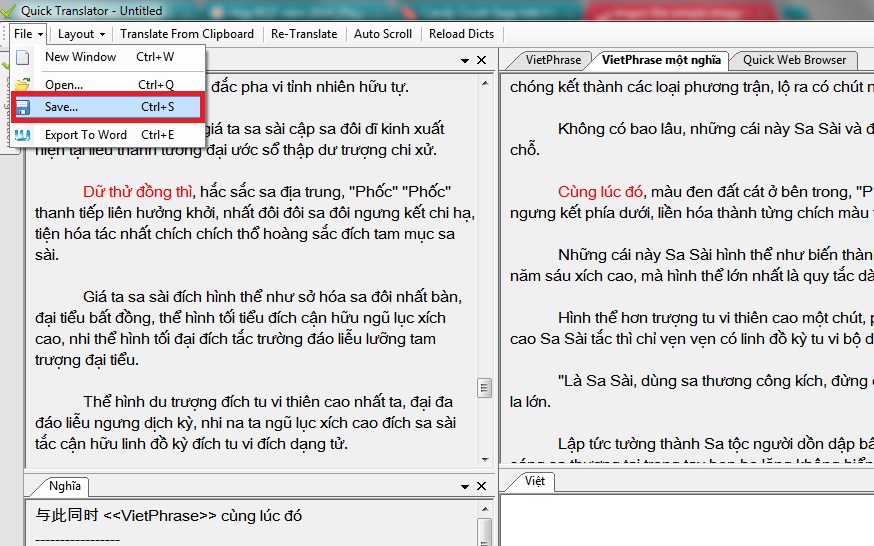Screen dimensions: 874x546
Task: Click the Quick Translator app icon in title bar
Action: (x=10, y=10)
